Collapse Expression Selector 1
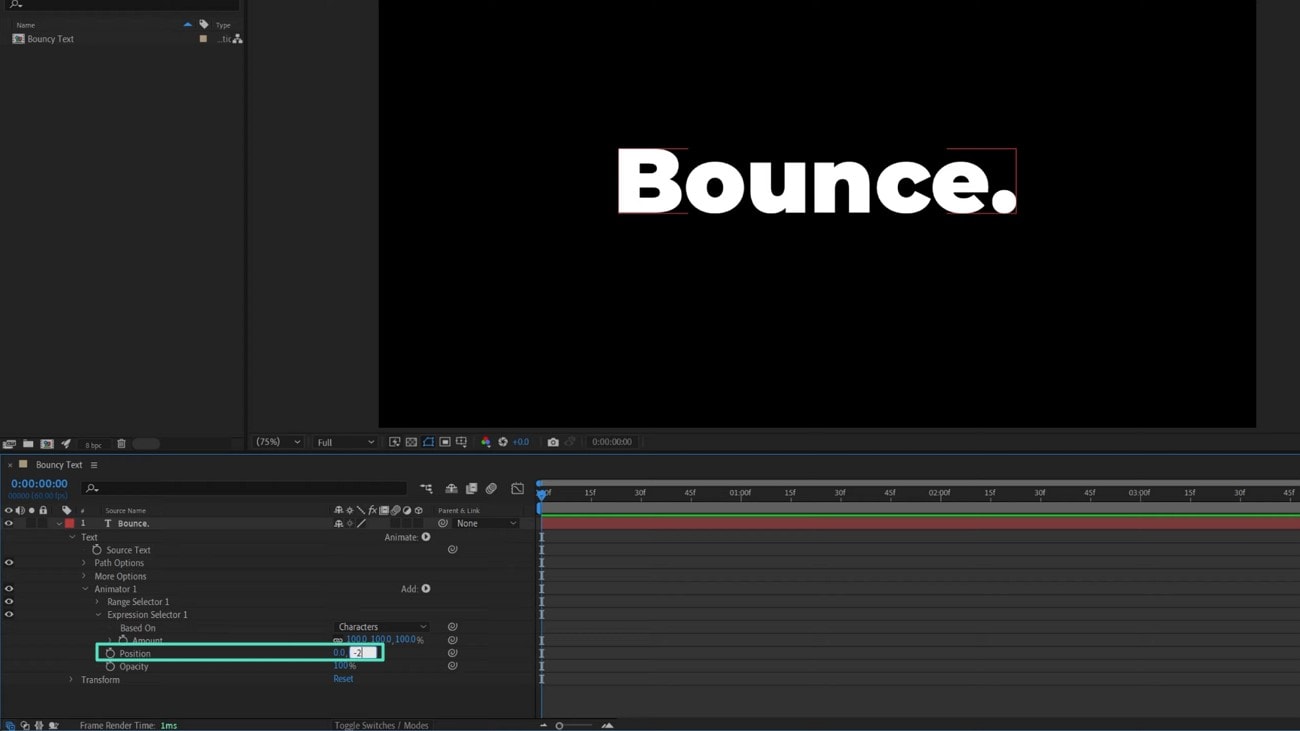1300x731 pixels. tap(98, 615)
